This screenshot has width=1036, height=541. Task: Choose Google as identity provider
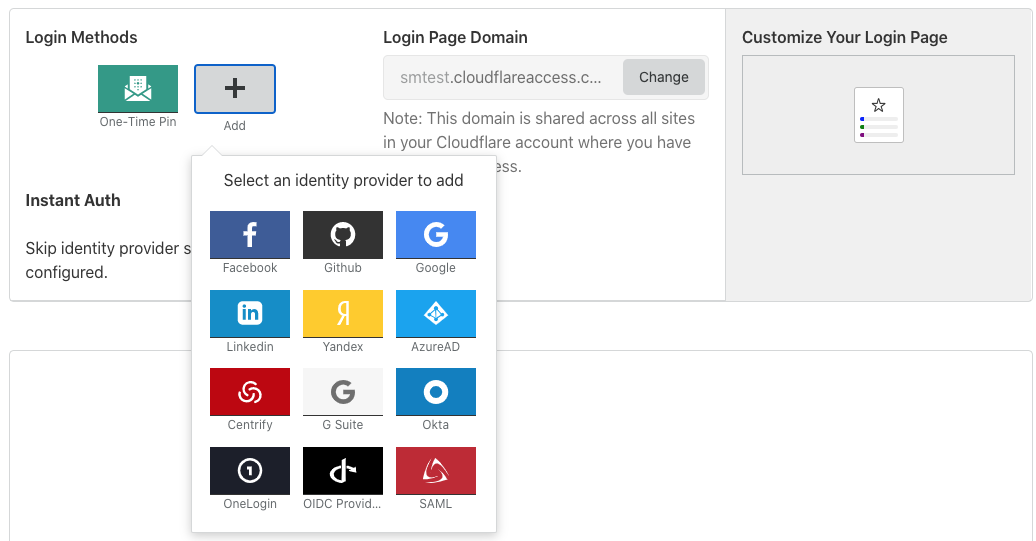pyautogui.click(x=435, y=234)
